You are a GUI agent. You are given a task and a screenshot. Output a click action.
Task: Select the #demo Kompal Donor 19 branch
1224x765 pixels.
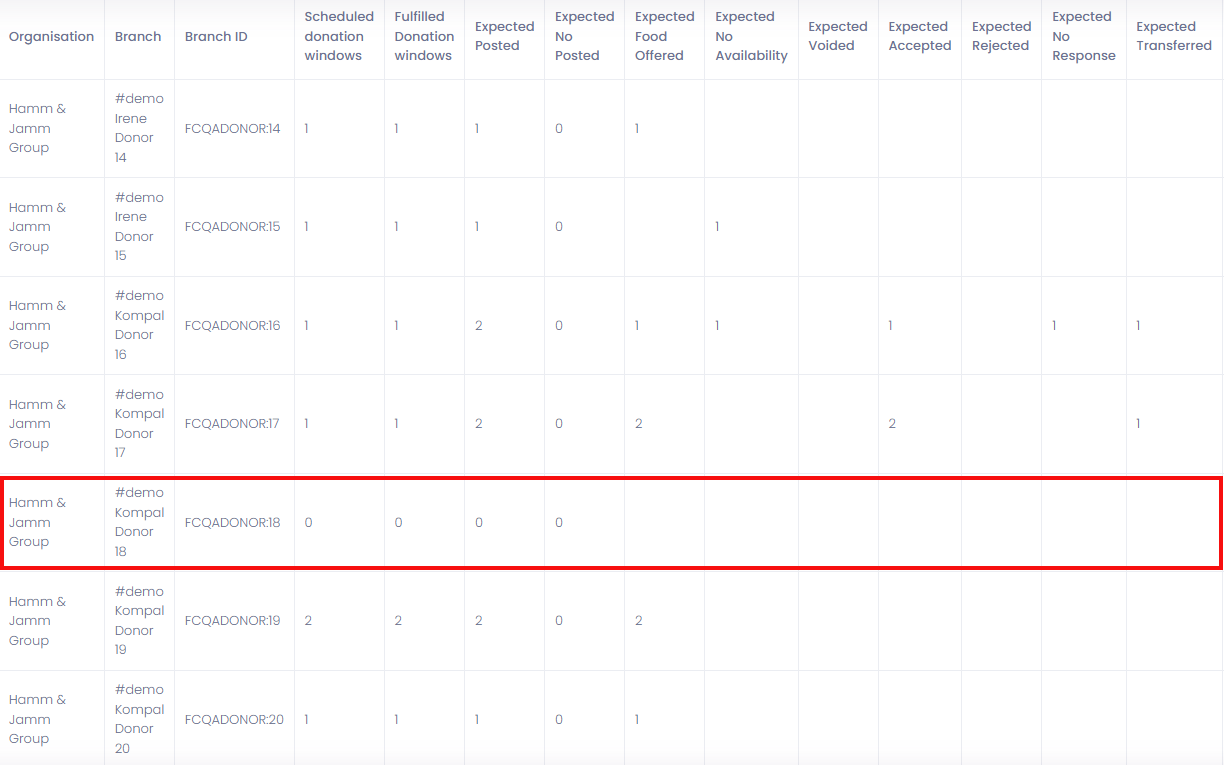tap(139, 621)
